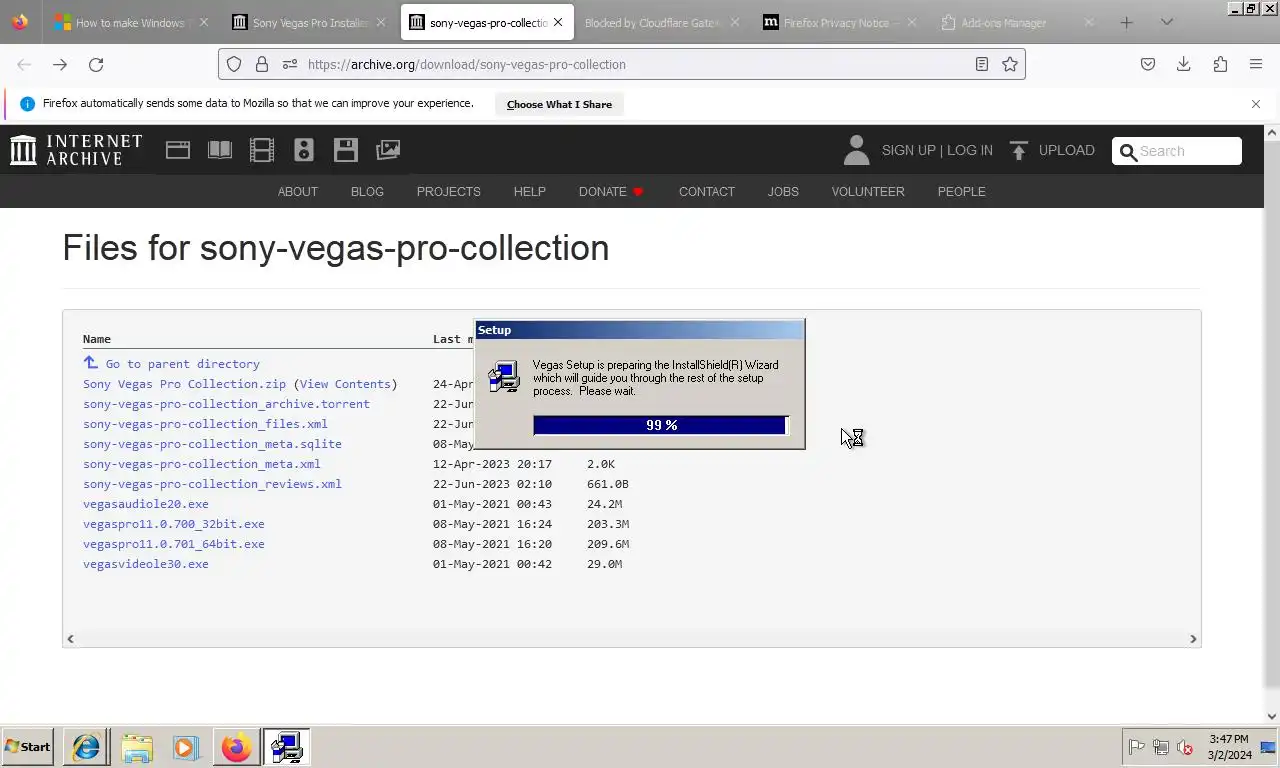Image resolution: width=1280 pixels, height=768 pixels.
Task: Click the volume tray icon
Action: 1185,747
